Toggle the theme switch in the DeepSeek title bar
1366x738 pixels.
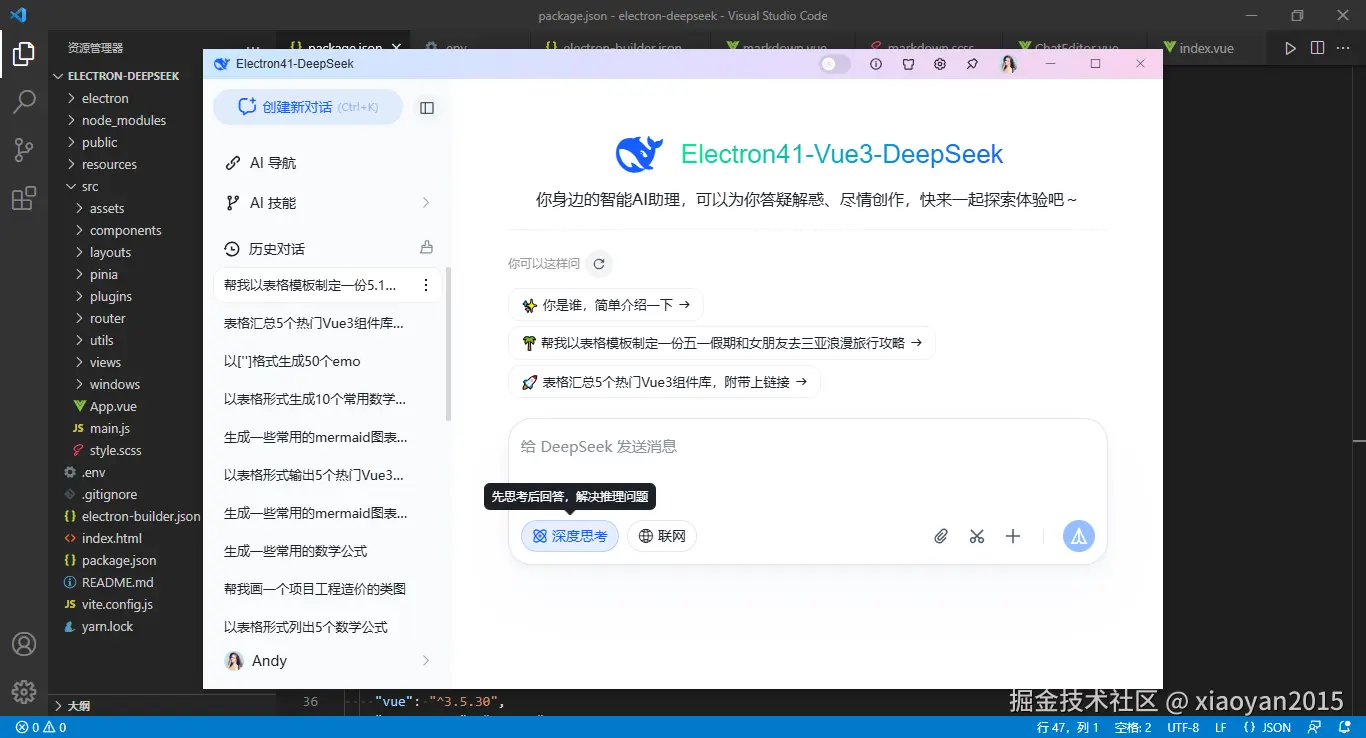[x=833, y=63]
